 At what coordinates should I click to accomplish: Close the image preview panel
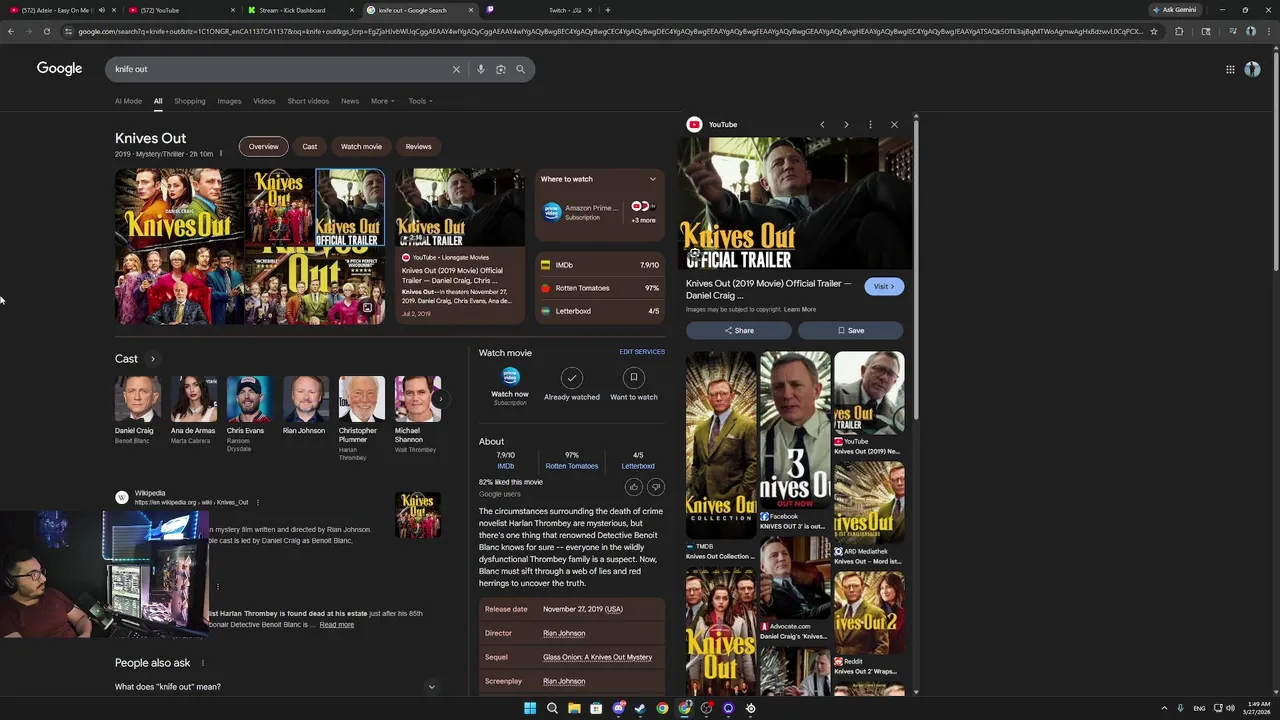coord(894,125)
